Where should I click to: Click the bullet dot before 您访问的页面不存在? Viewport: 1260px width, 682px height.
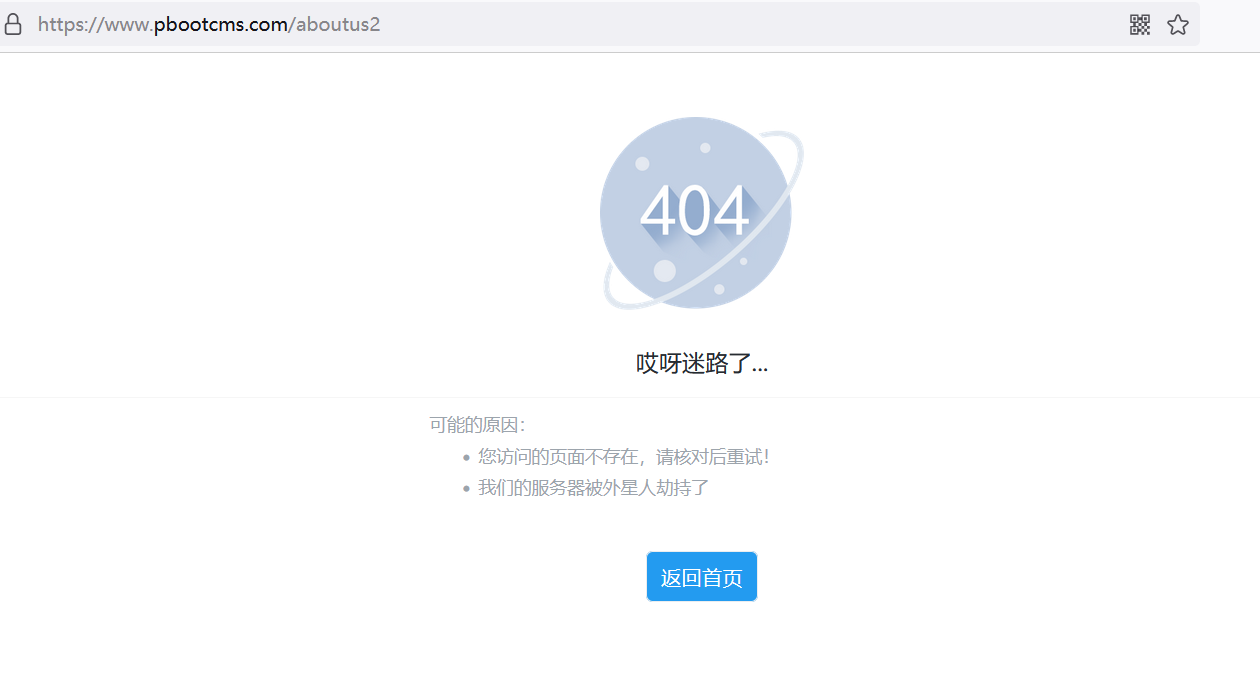(466, 458)
